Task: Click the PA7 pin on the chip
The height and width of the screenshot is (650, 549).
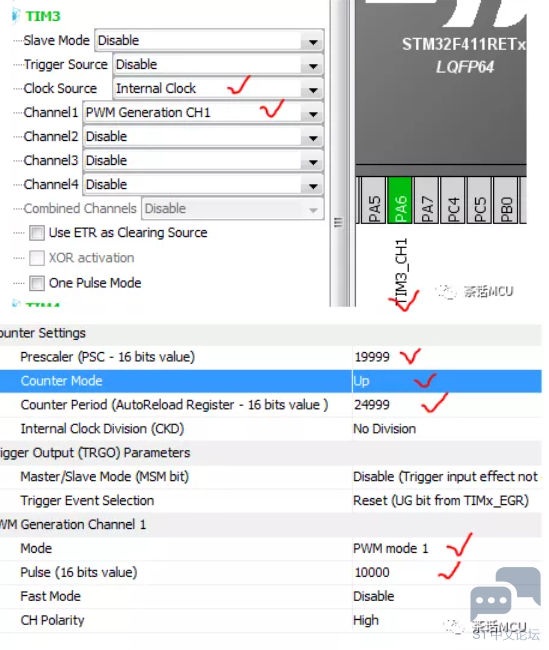Action: click(x=426, y=201)
